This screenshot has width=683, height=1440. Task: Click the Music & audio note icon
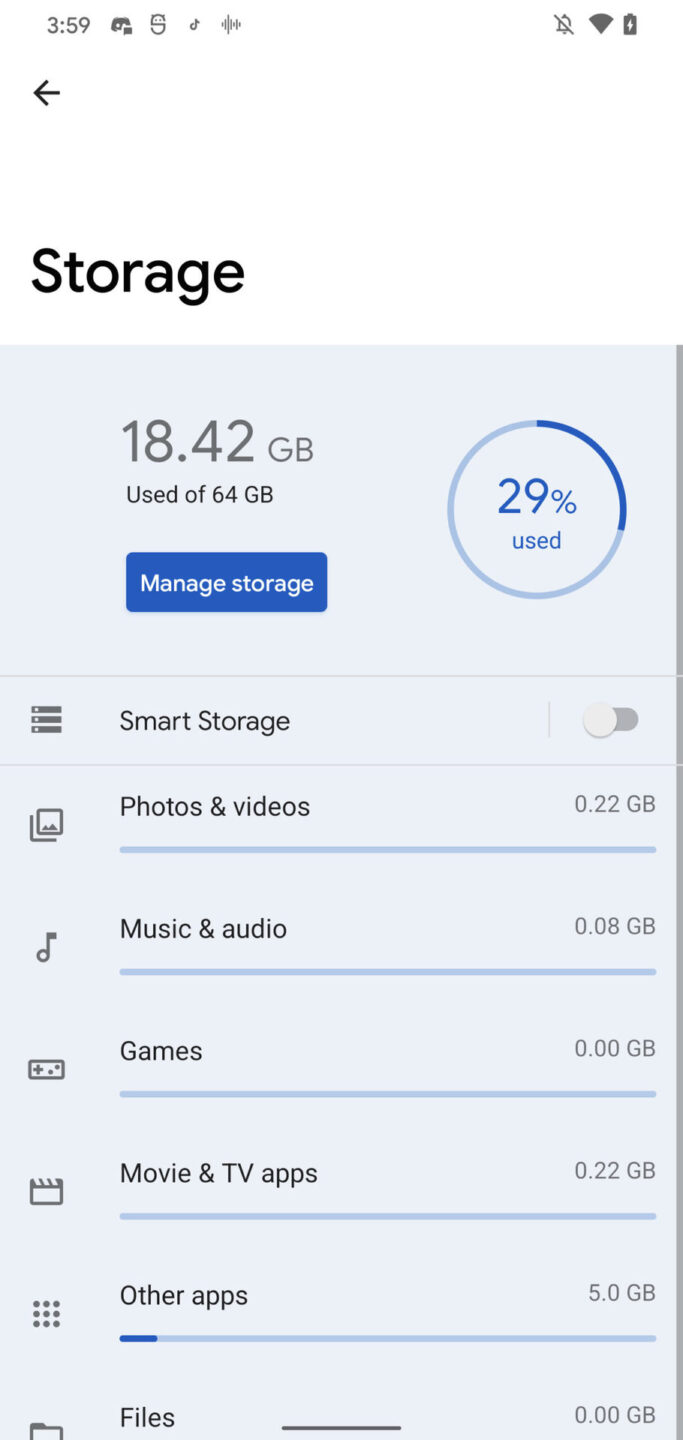coord(46,947)
